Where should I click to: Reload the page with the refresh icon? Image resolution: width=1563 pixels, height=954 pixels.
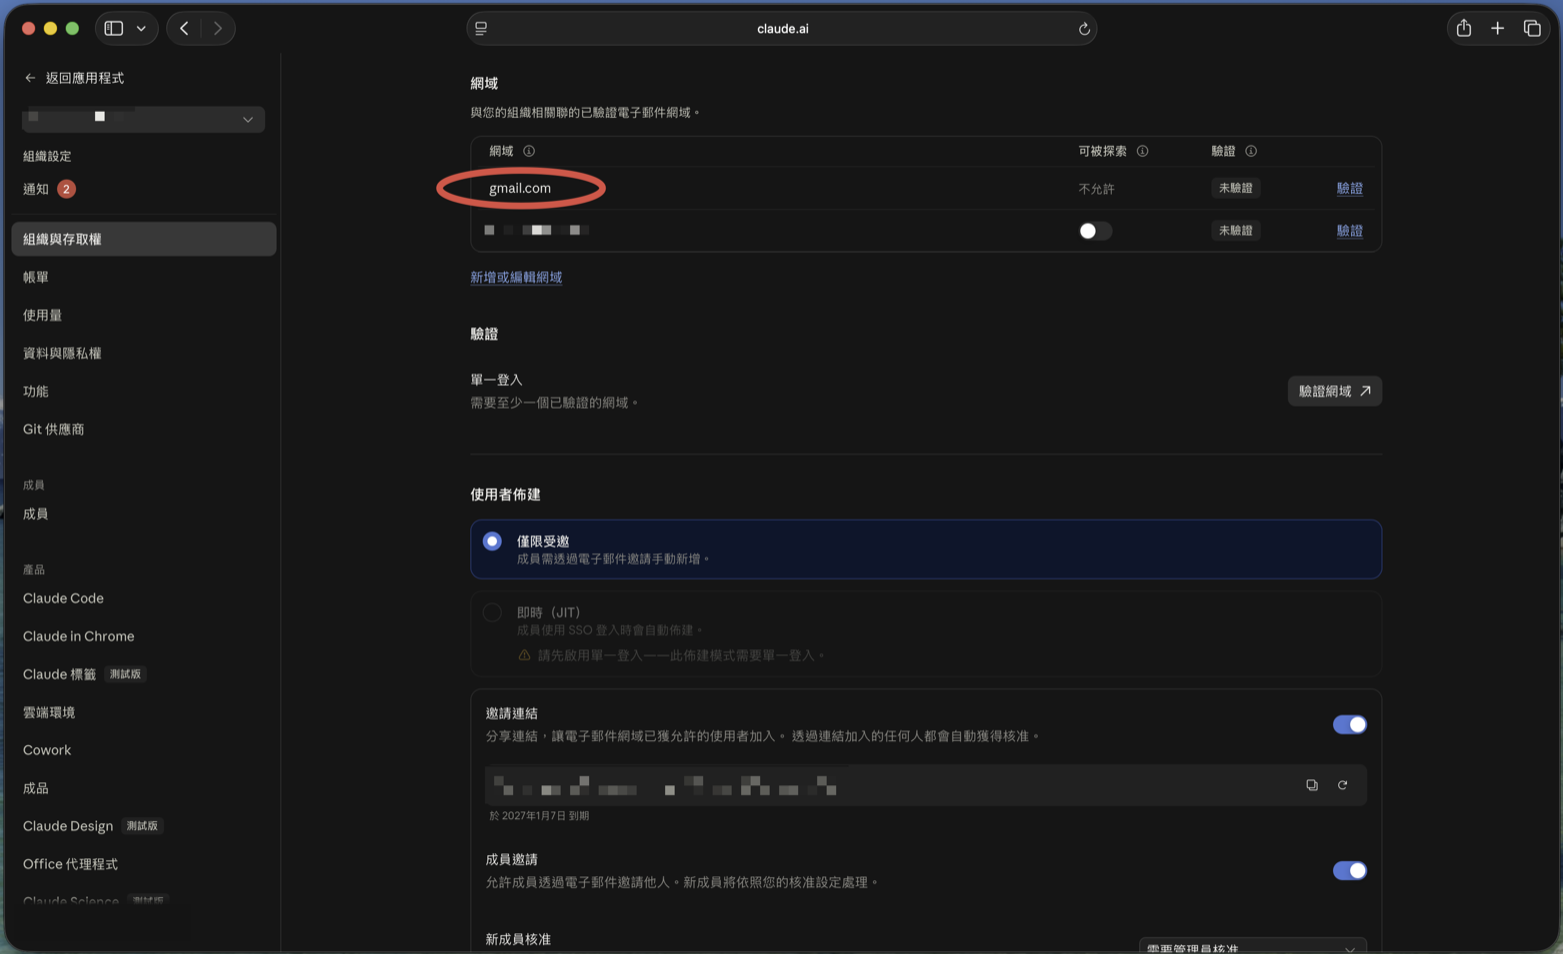[1084, 29]
